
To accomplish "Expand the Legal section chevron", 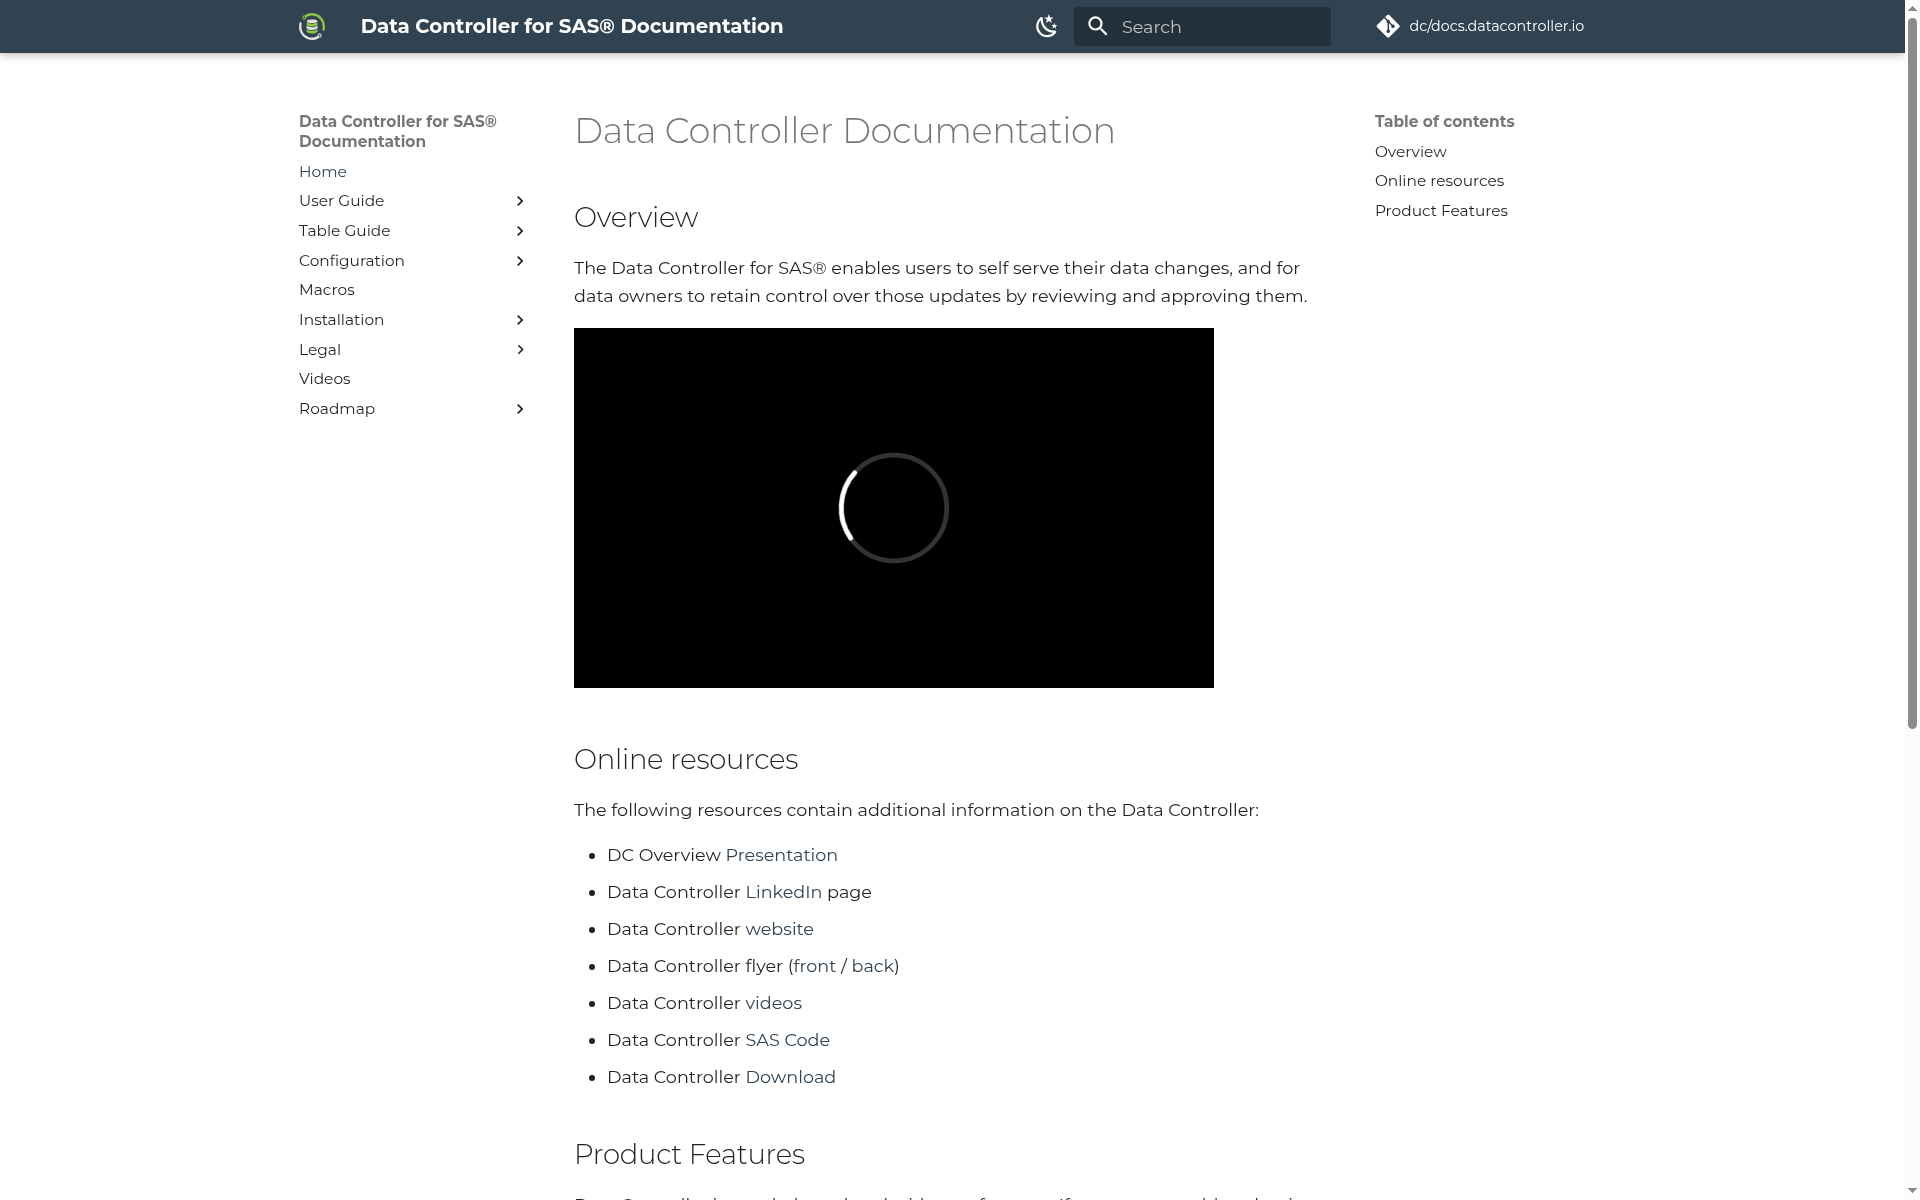I will pos(520,350).
